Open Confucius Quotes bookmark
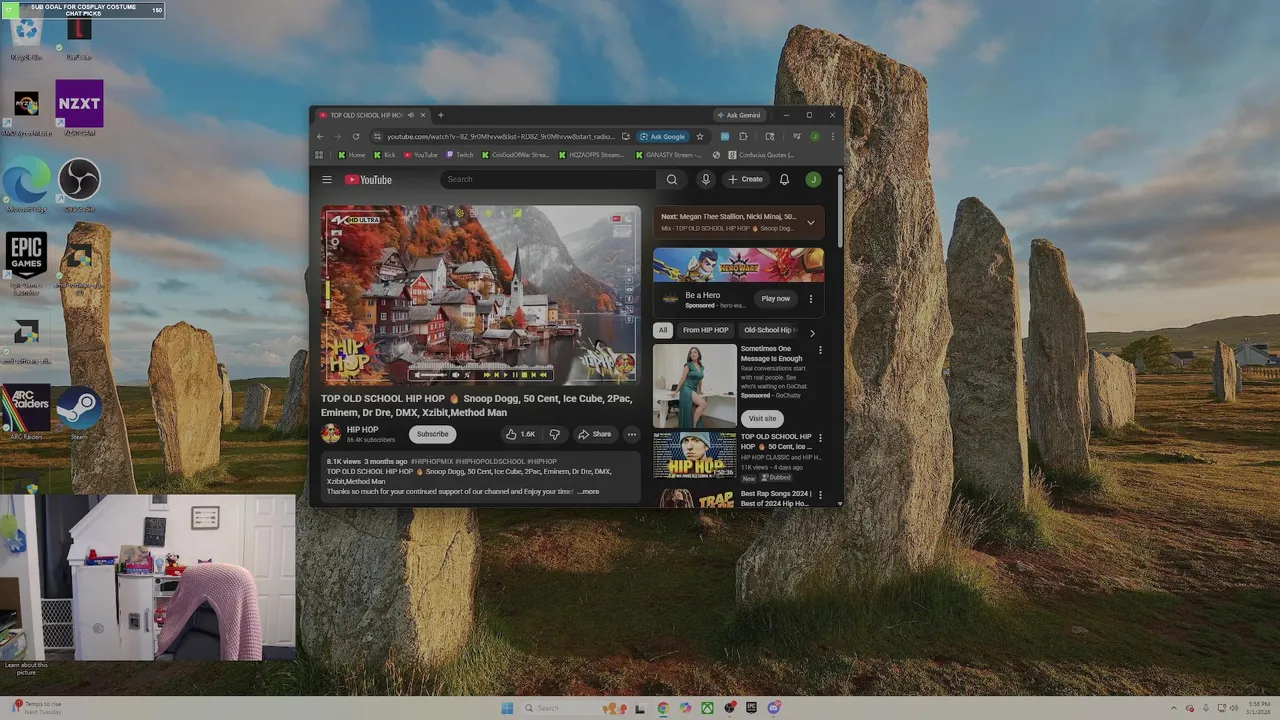Image resolution: width=1280 pixels, height=720 pixels. (x=762, y=155)
